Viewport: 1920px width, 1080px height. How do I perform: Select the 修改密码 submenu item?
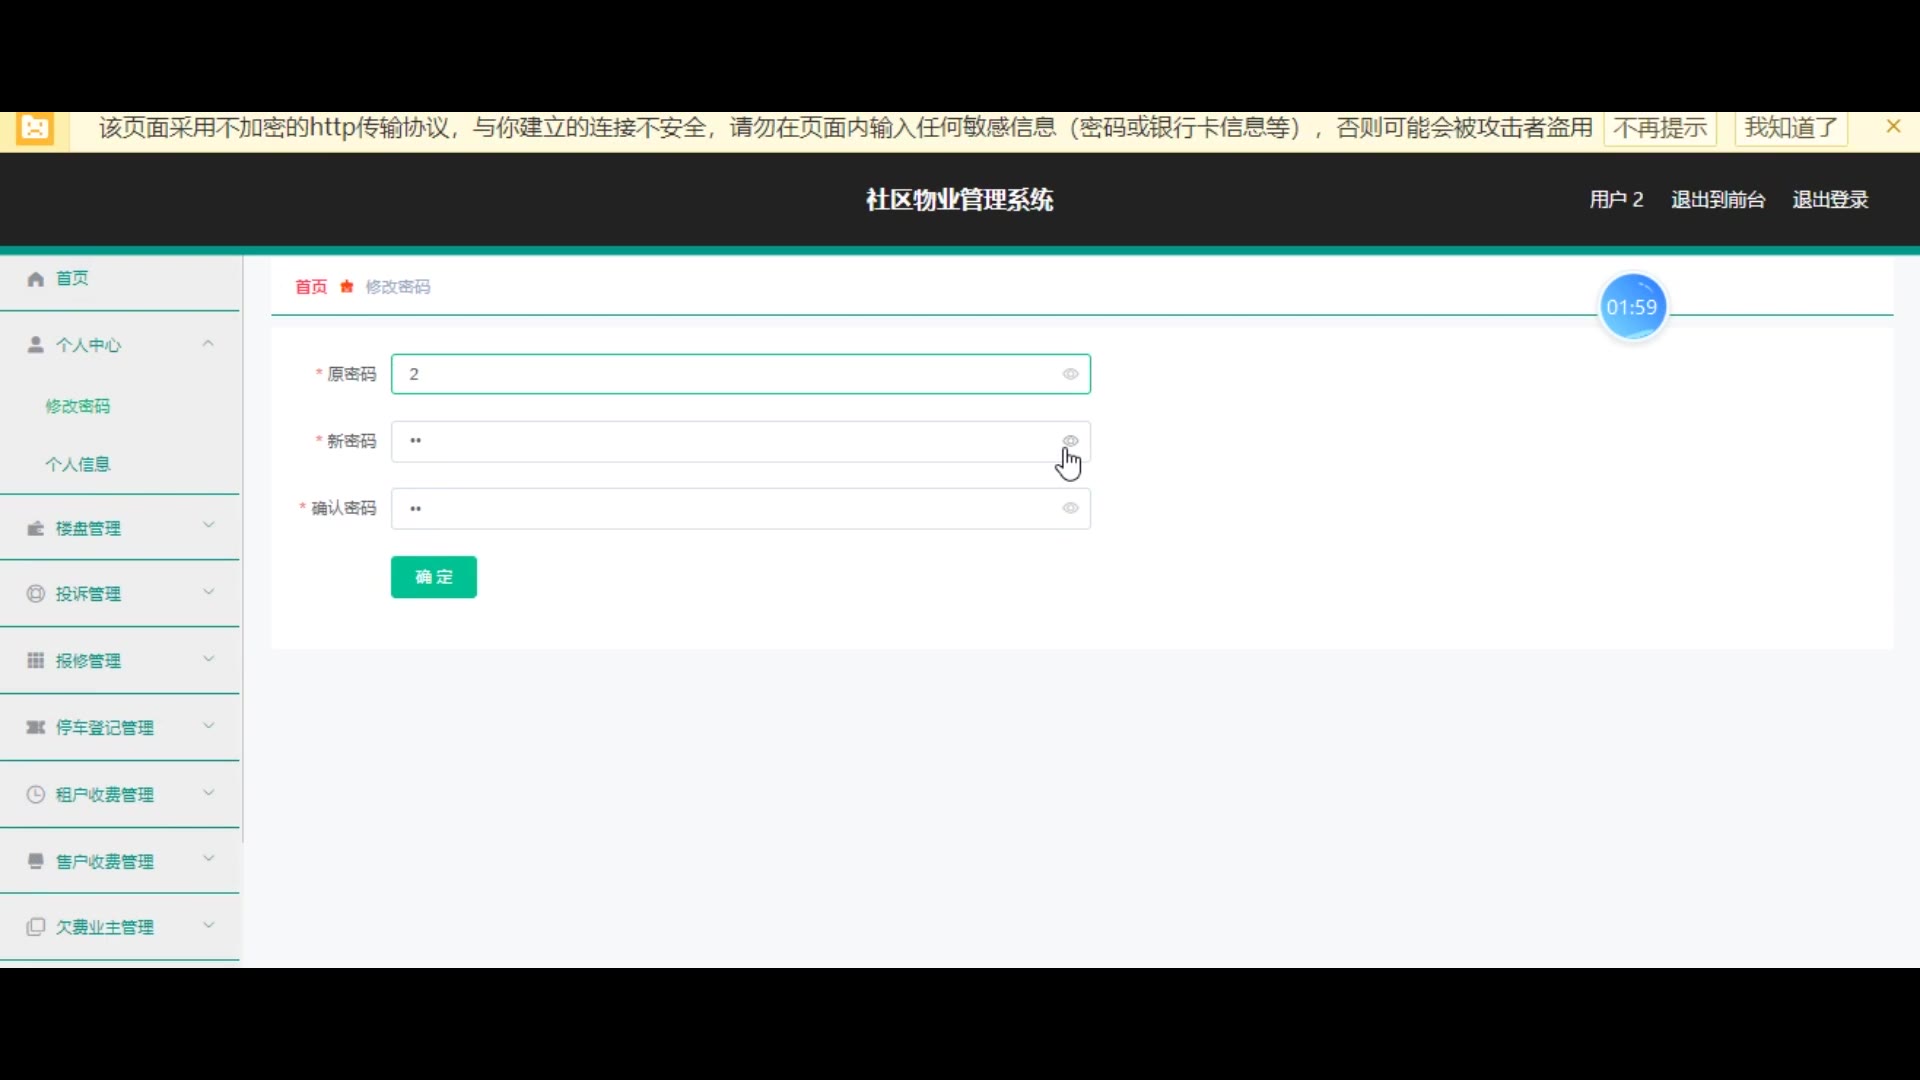78,406
